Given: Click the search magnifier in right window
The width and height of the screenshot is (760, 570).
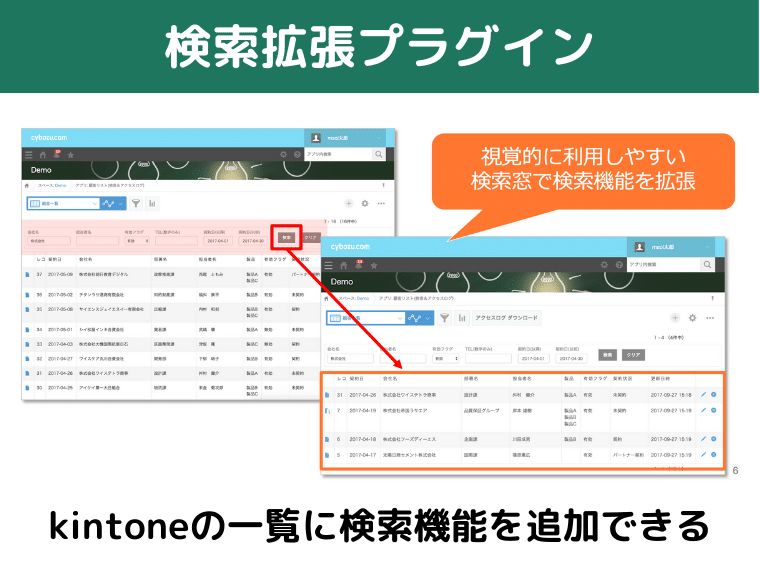Looking at the screenshot, I should tap(707, 265).
